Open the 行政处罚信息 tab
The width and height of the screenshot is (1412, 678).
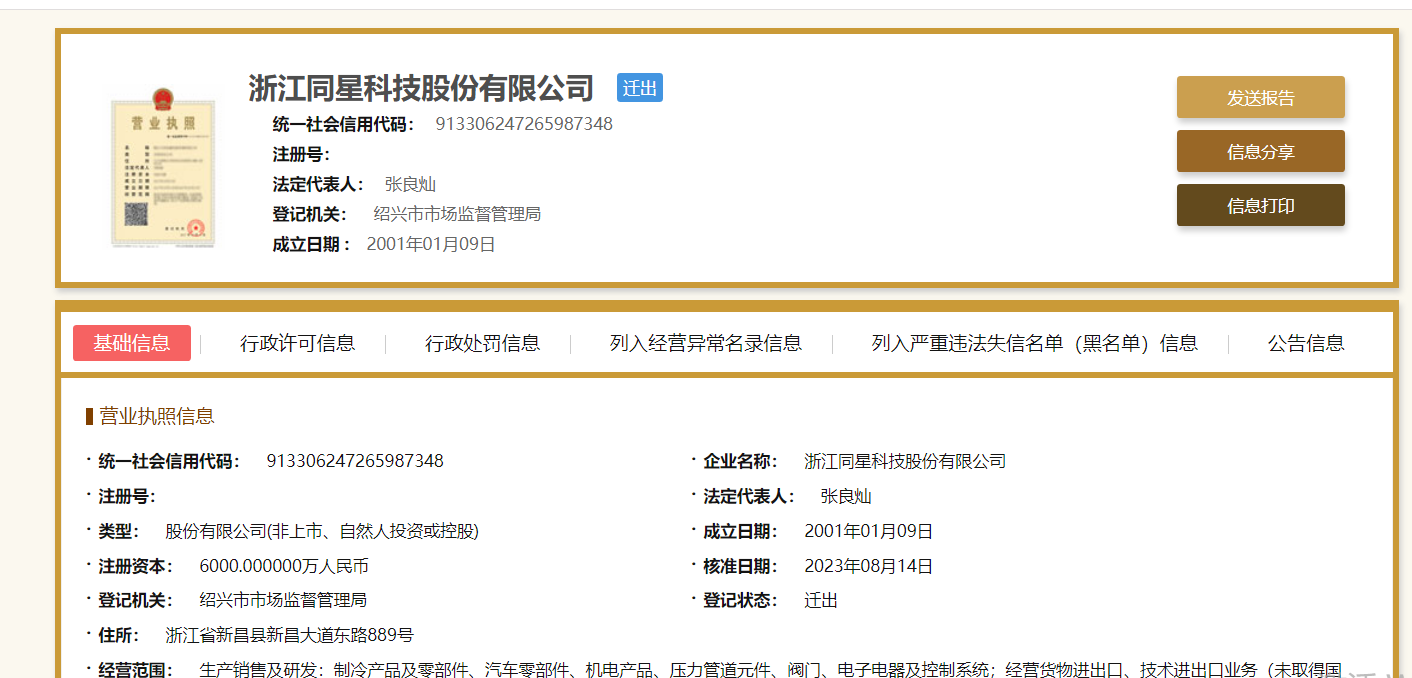[x=482, y=343]
